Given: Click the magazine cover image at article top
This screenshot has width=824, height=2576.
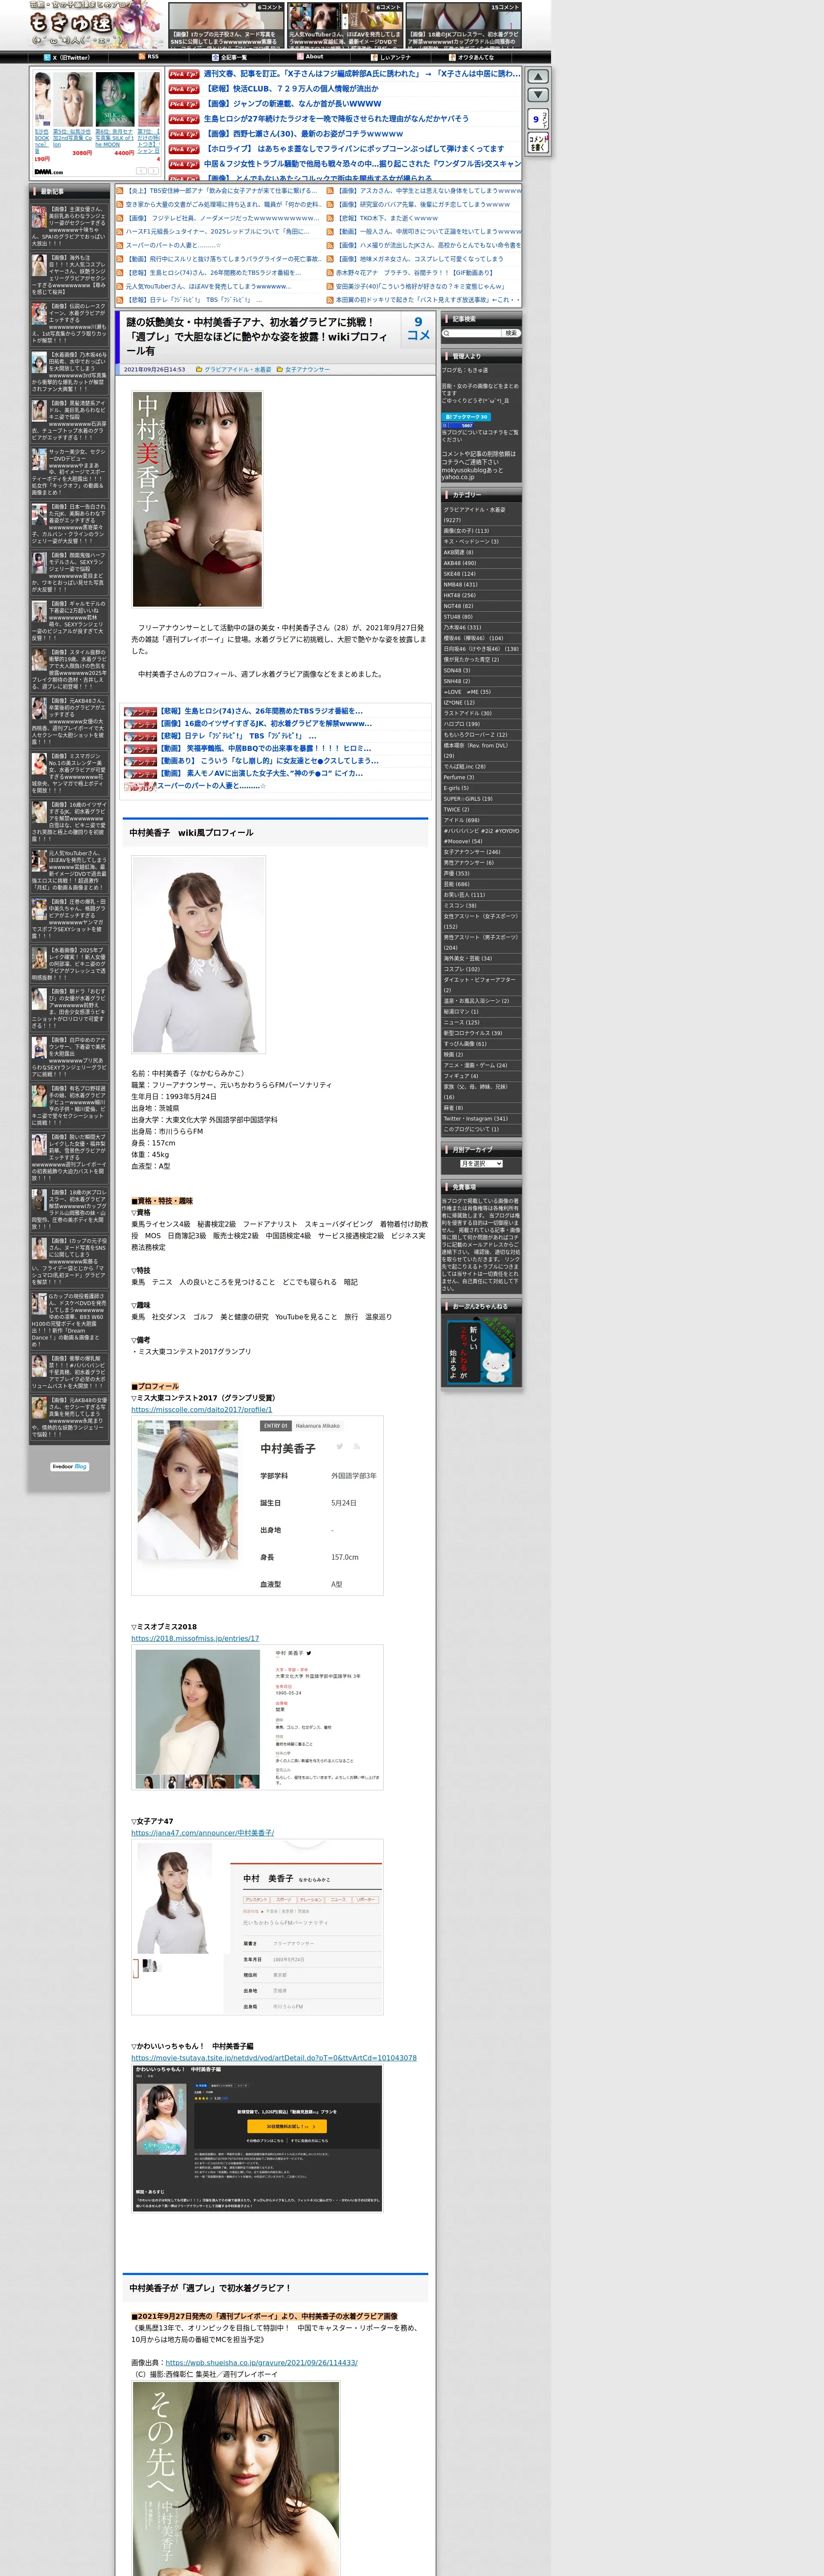Looking at the screenshot, I should [x=197, y=498].
